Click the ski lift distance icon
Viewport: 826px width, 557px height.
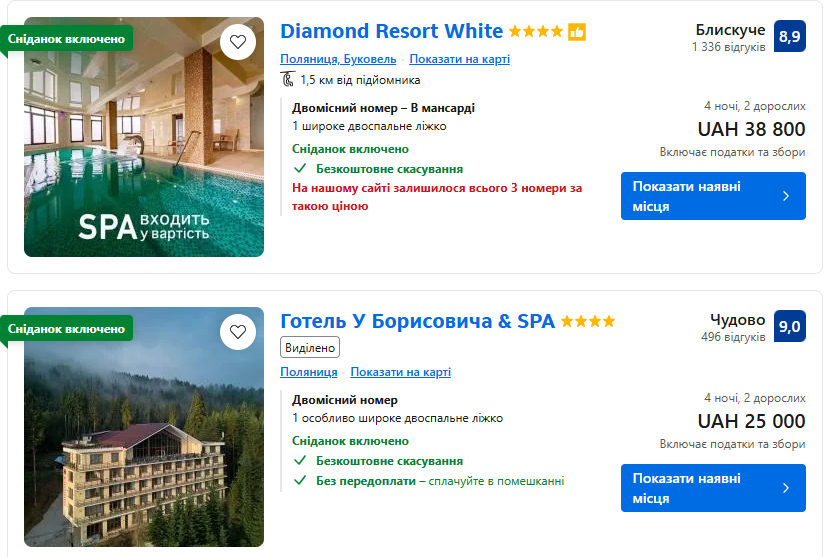point(287,80)
